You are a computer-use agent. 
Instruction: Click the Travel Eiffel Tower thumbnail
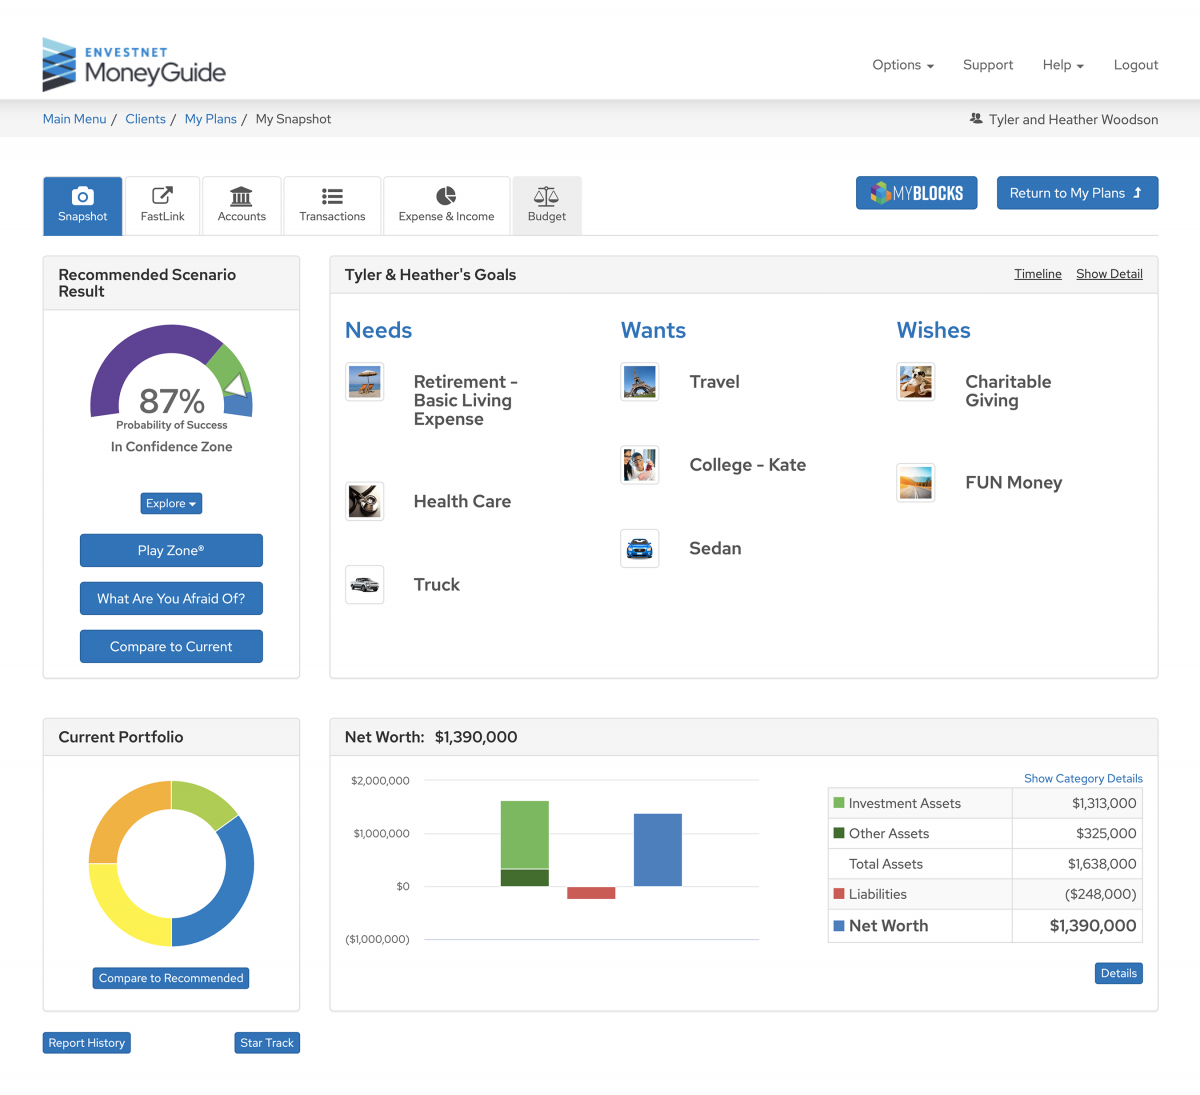[639, 381]
